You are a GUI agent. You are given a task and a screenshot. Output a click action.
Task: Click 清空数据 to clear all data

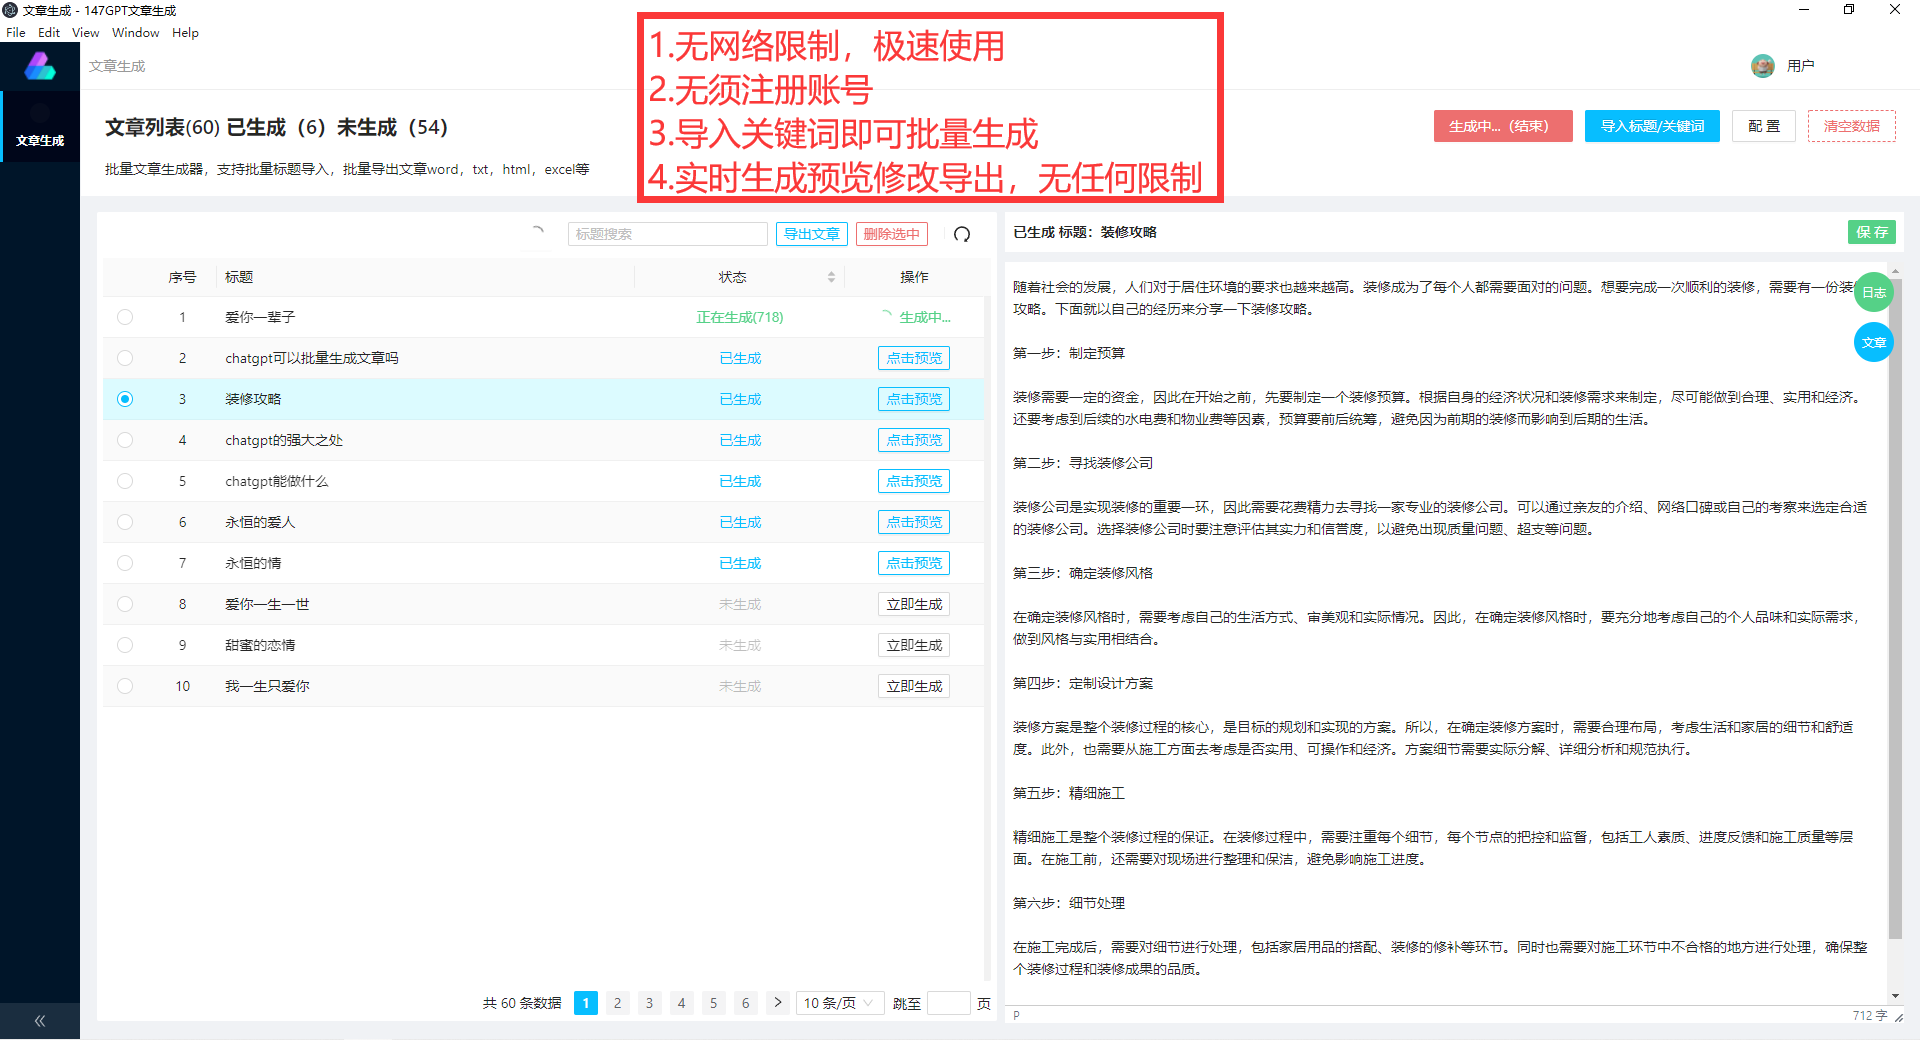point(1852,126)
